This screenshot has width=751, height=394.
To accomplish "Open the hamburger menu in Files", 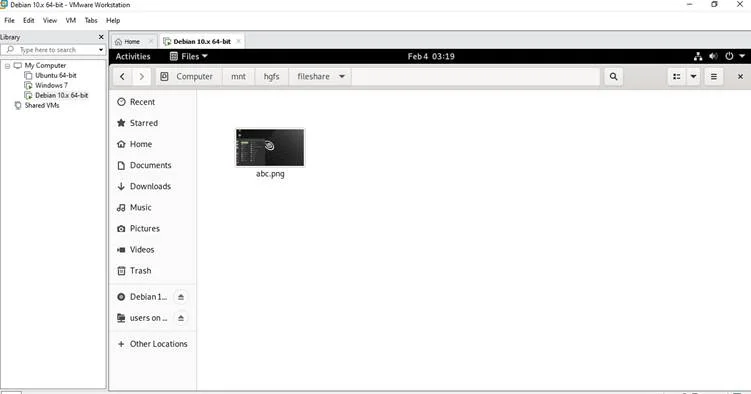I will 714,77.
